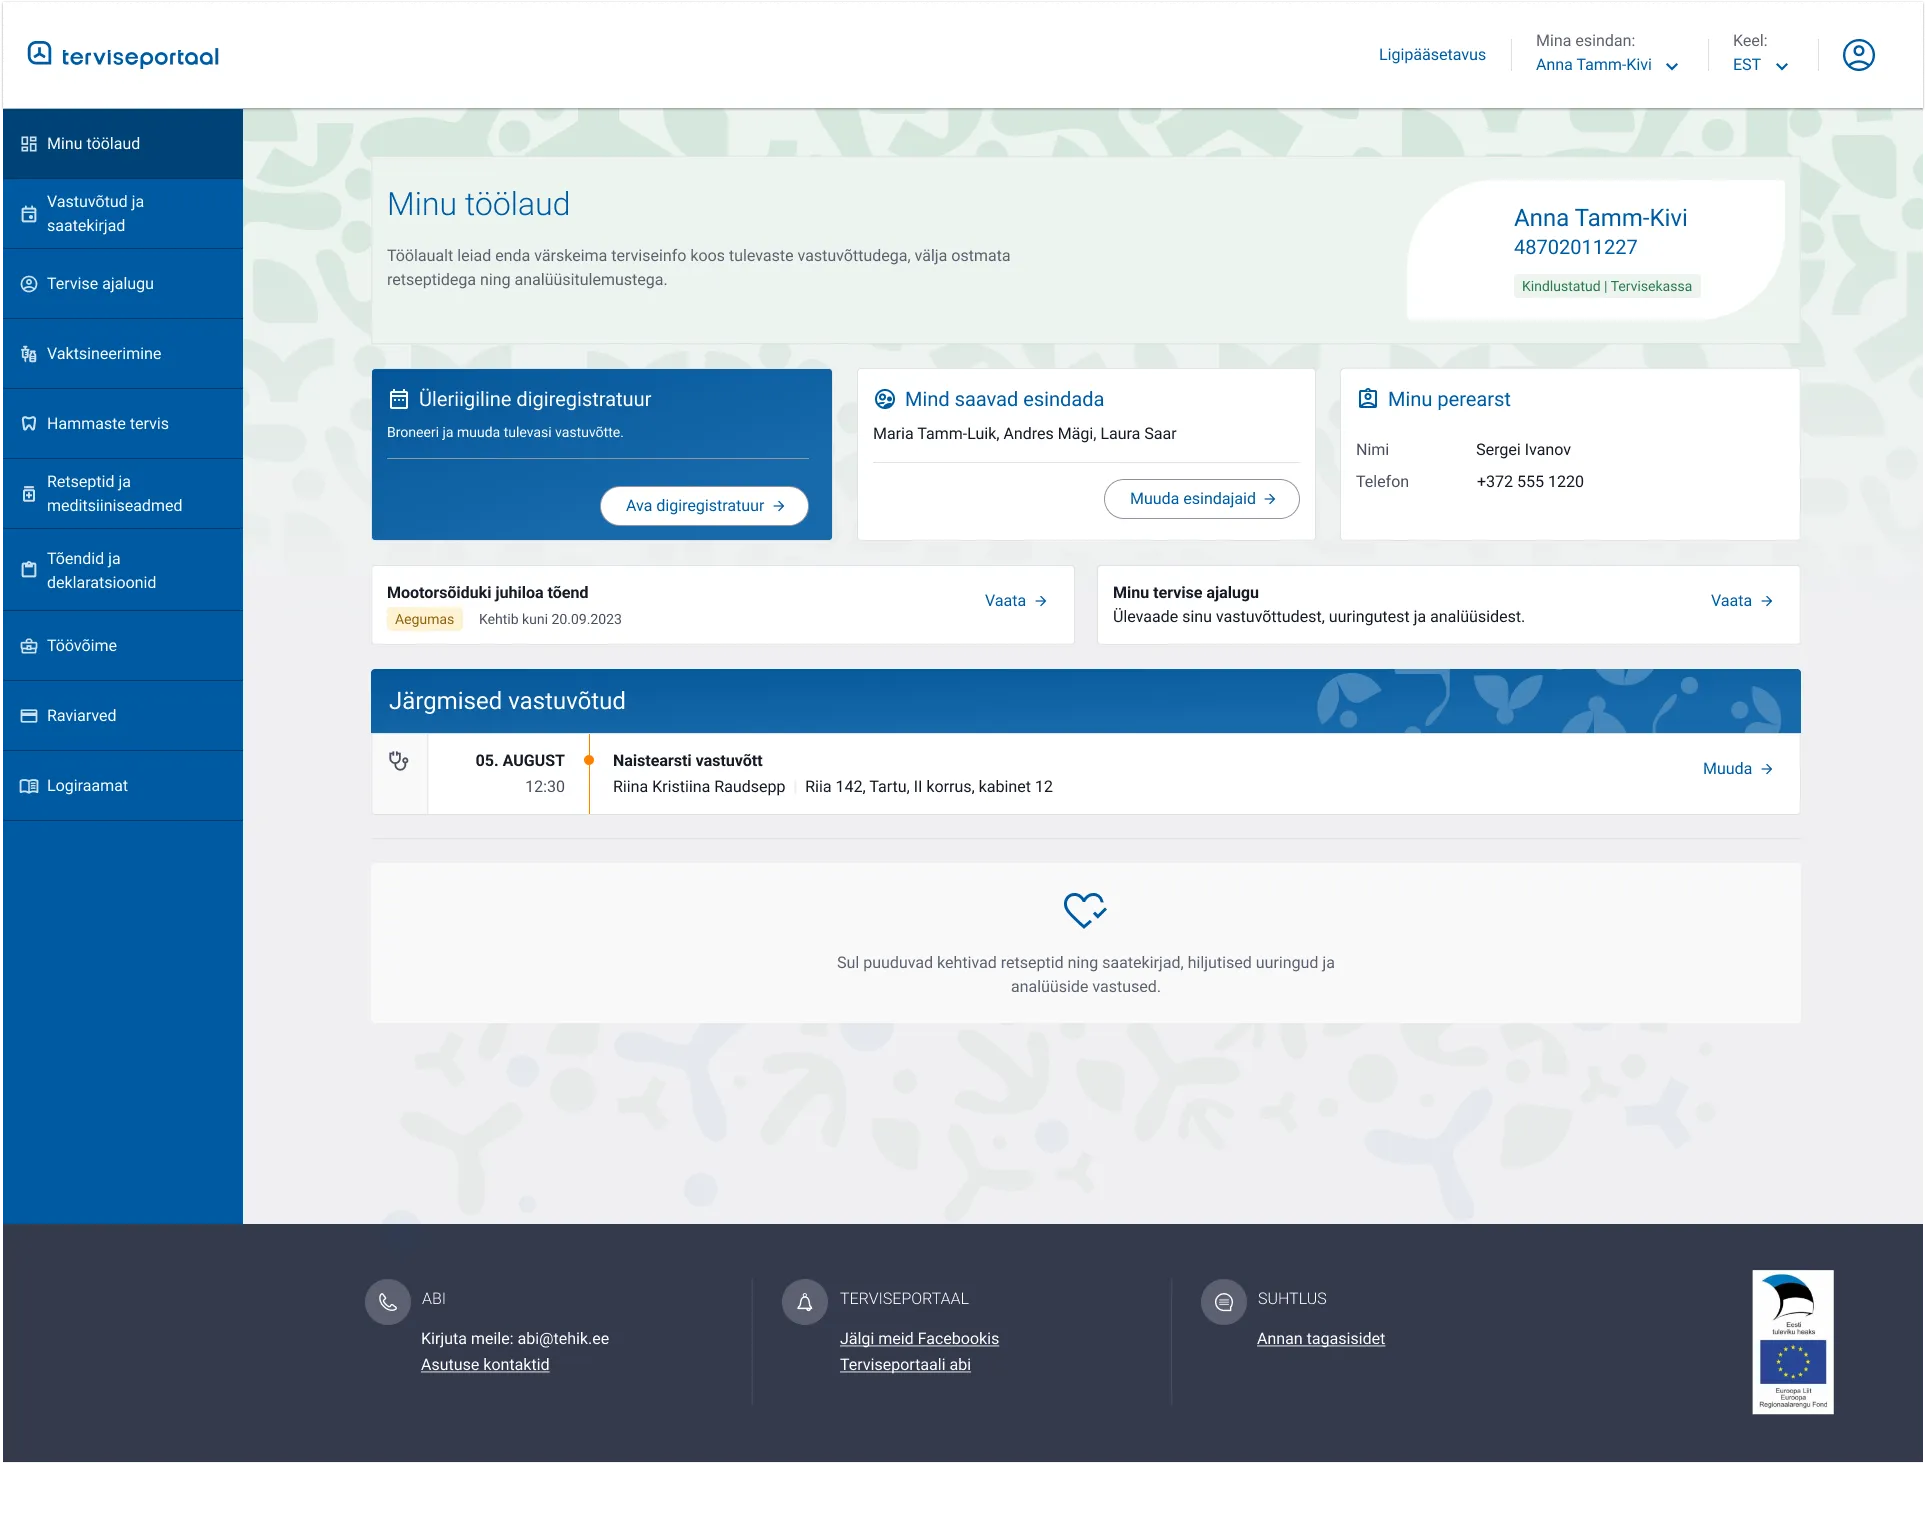Click the Kehtib kuni 20.09.2023 text
The image size is (1926, 1520).
(550, 620)
